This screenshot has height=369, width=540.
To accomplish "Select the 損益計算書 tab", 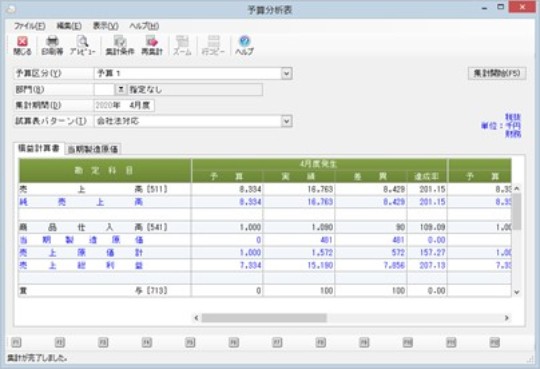I will point(39,148).
